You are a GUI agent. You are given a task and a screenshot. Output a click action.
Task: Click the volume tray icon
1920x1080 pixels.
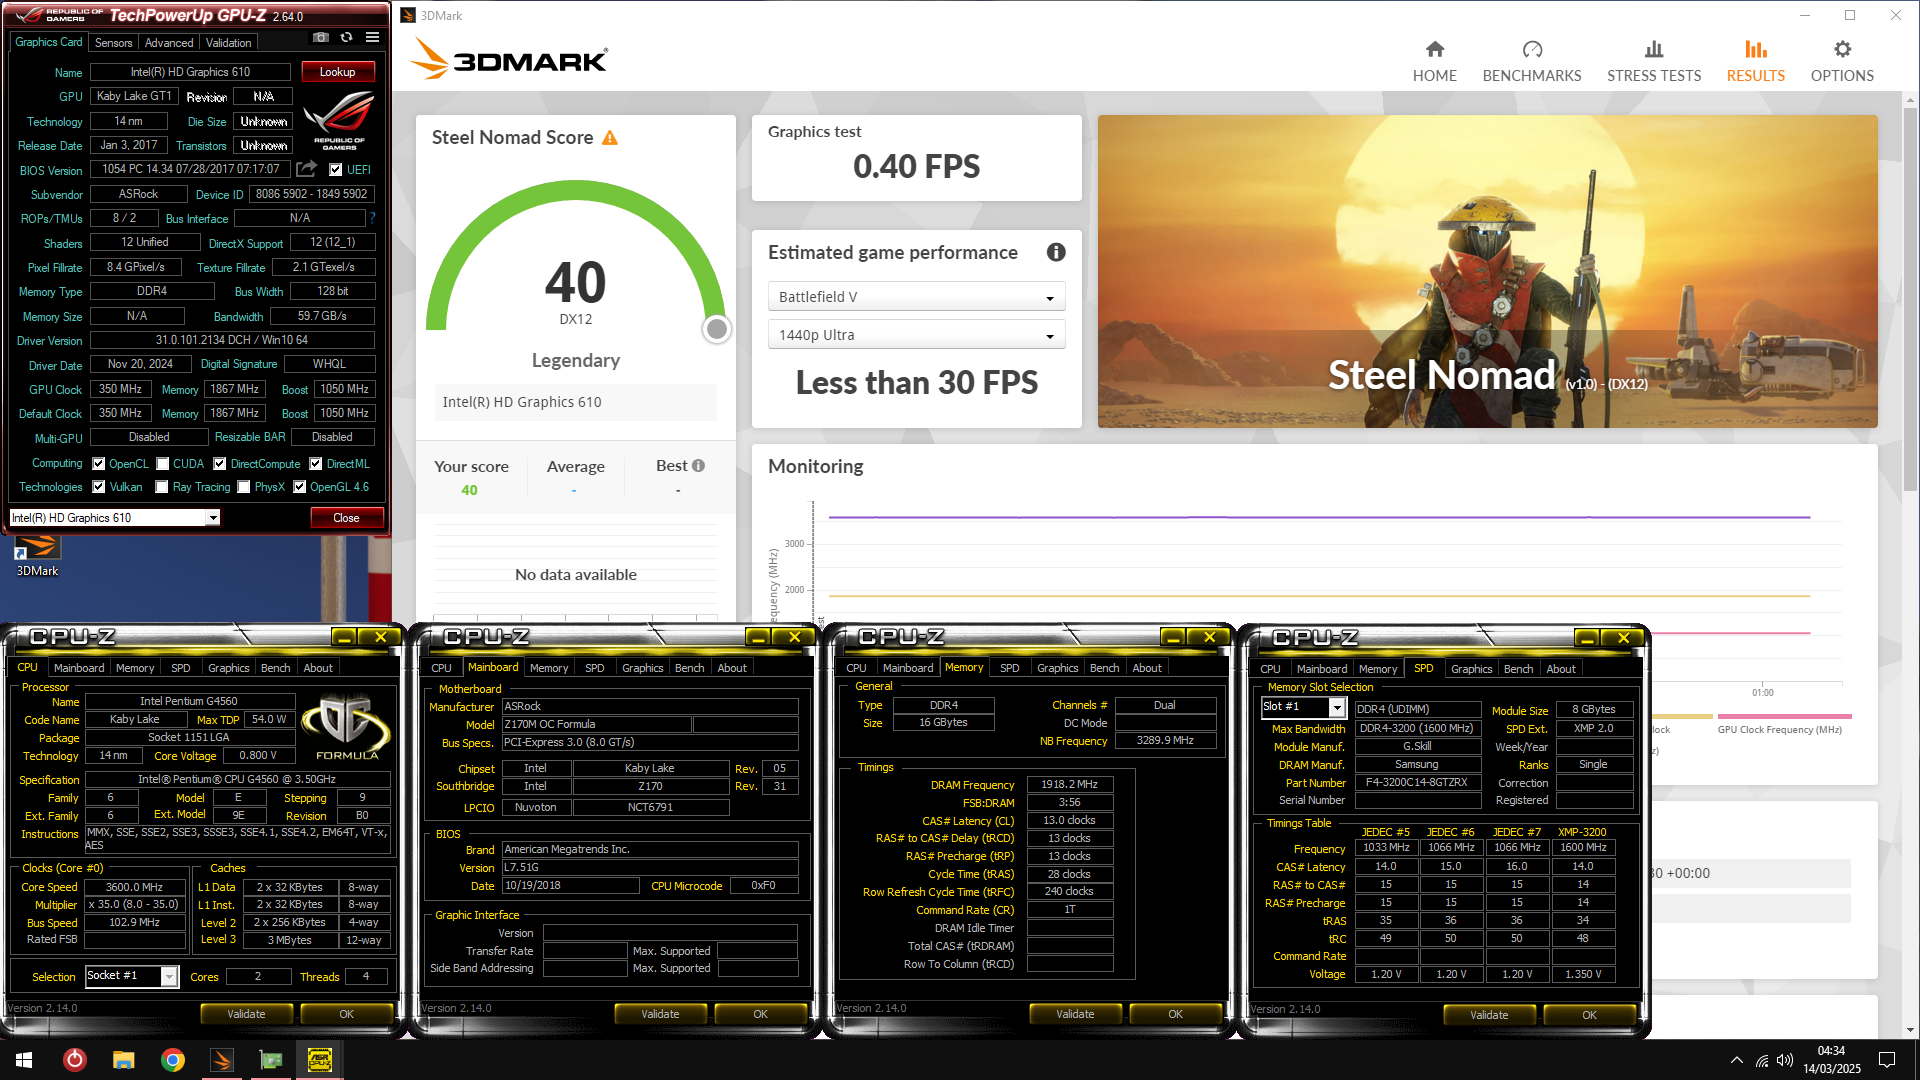pyautogui.click(x=1785, y=1060)
